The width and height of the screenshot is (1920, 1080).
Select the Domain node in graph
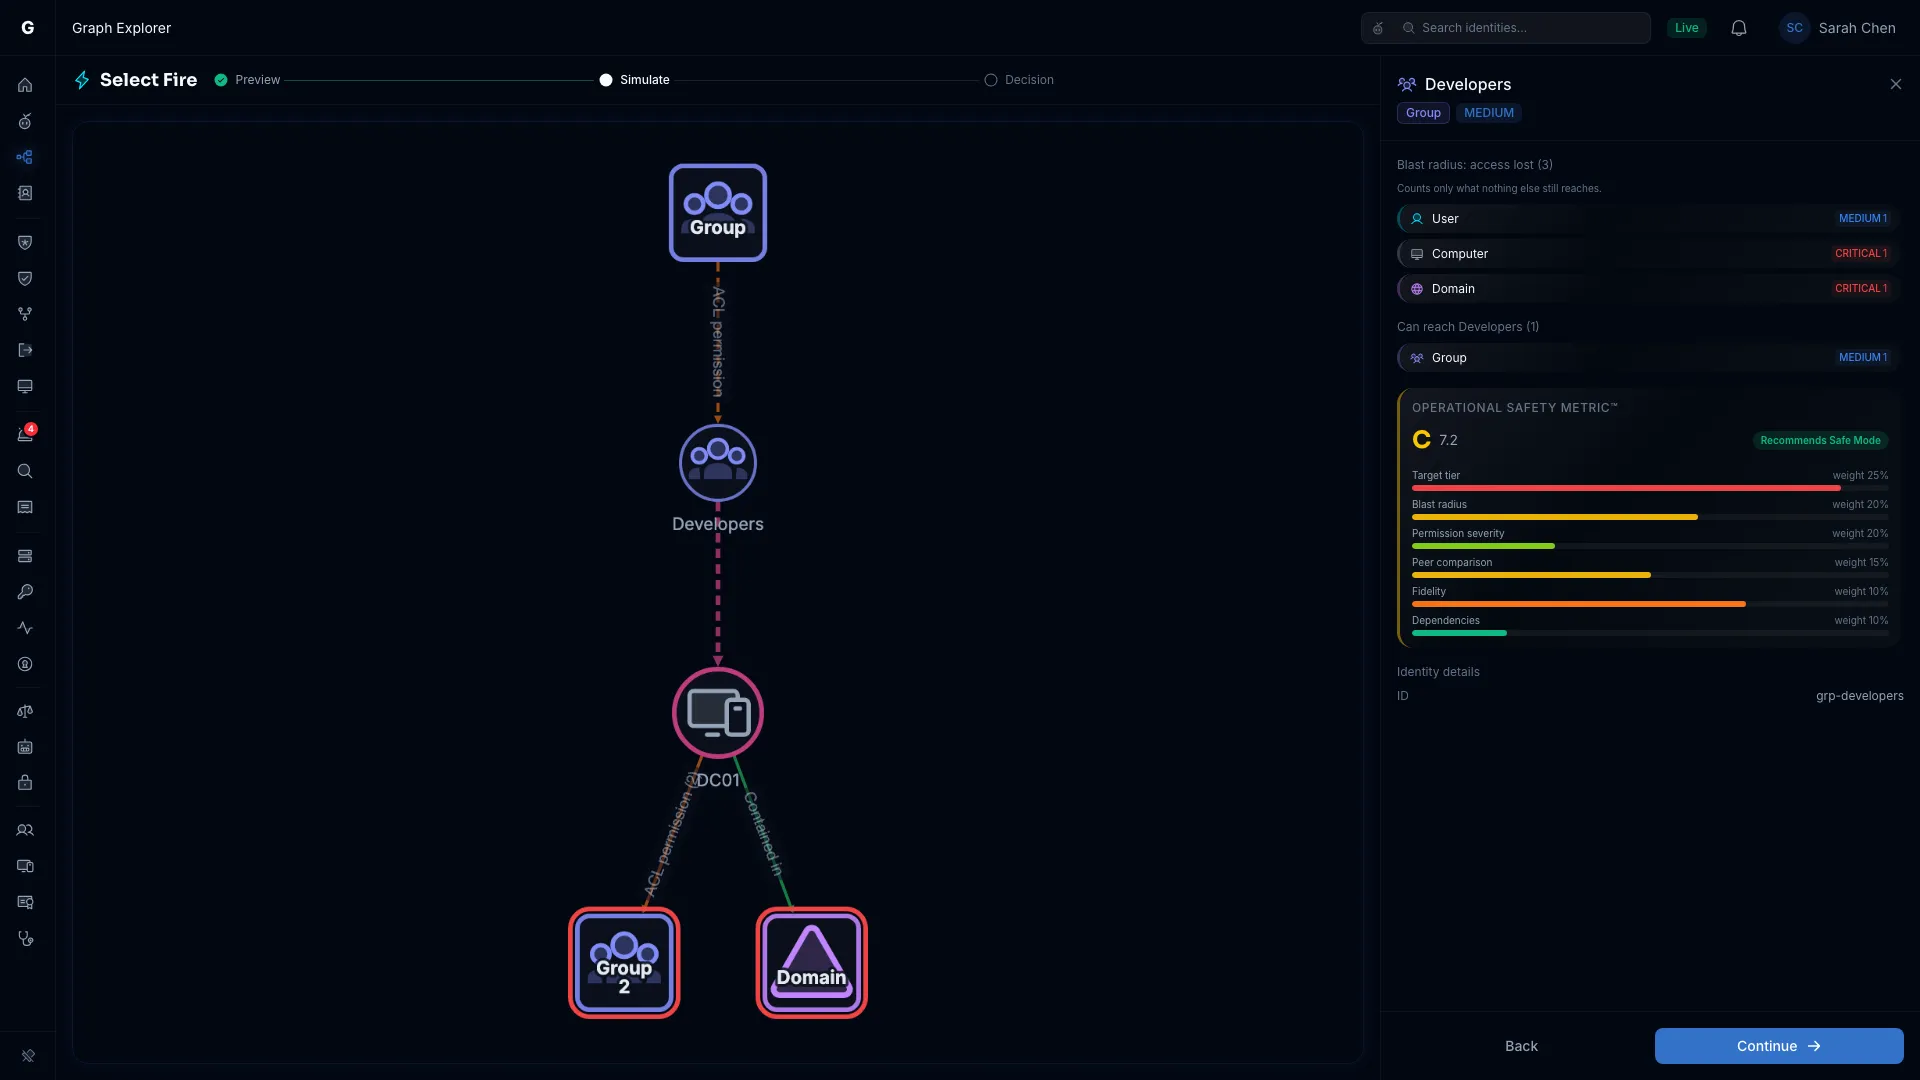pyautogui.click(x=812, y=963)
